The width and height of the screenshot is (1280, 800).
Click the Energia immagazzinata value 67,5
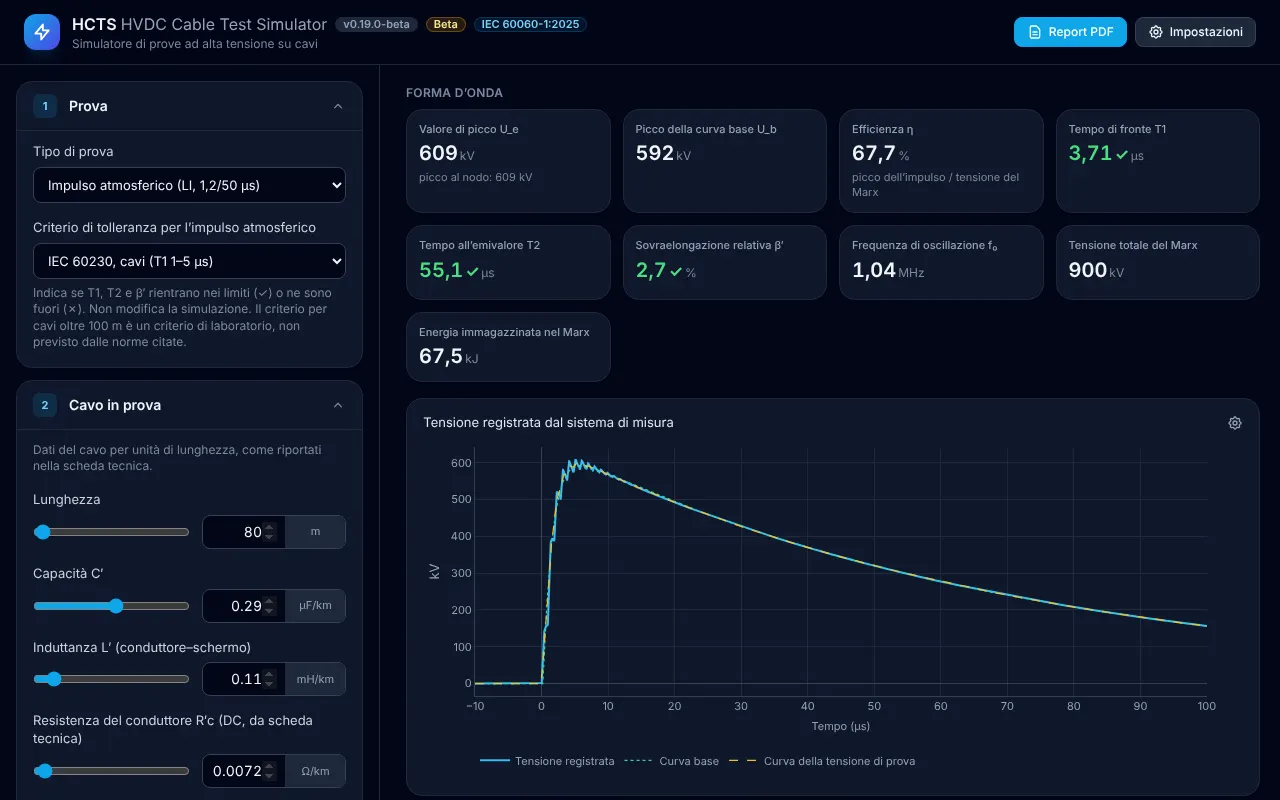(x=441, y=356)
